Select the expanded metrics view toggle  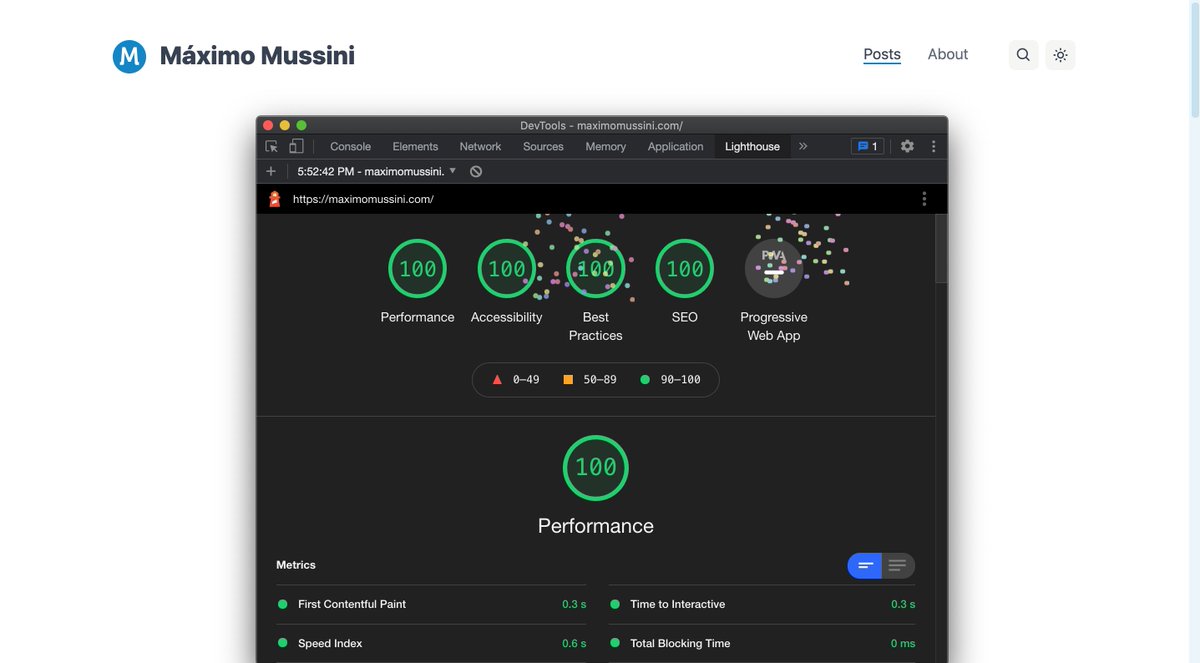tap(898, 566)
